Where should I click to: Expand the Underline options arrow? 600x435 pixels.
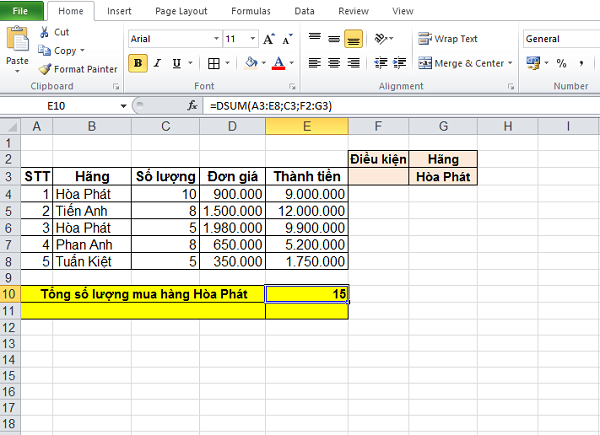click(x=190, y=63)
